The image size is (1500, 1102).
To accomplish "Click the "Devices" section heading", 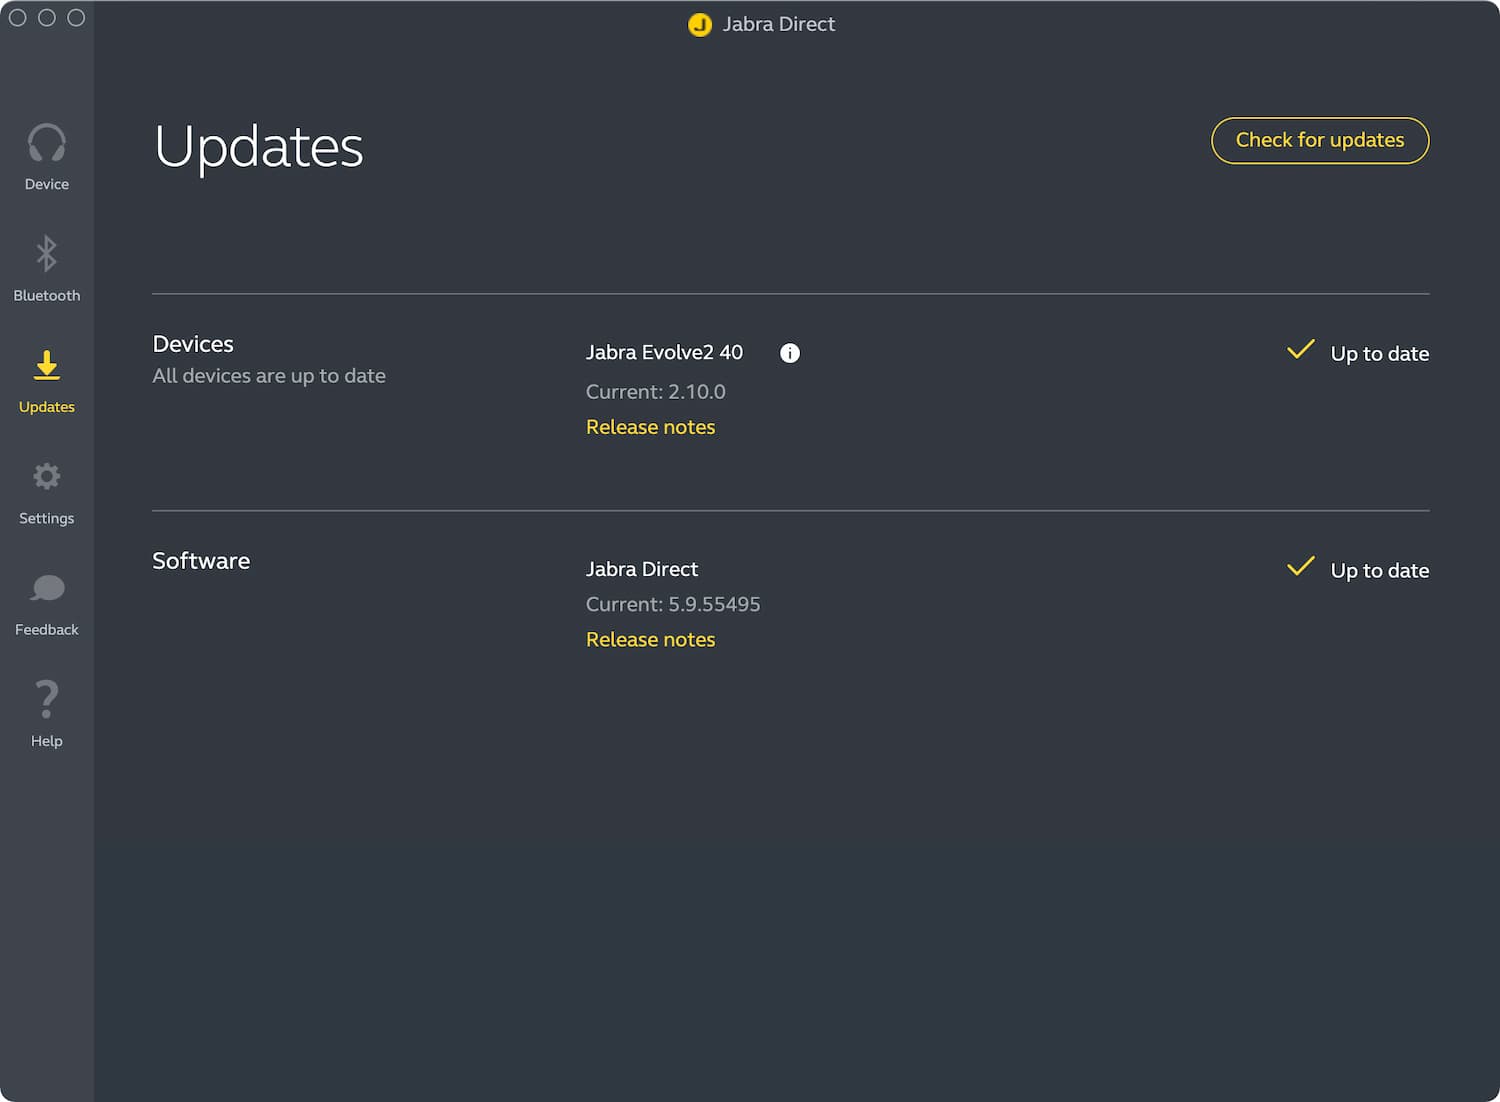I will (193, 344).
